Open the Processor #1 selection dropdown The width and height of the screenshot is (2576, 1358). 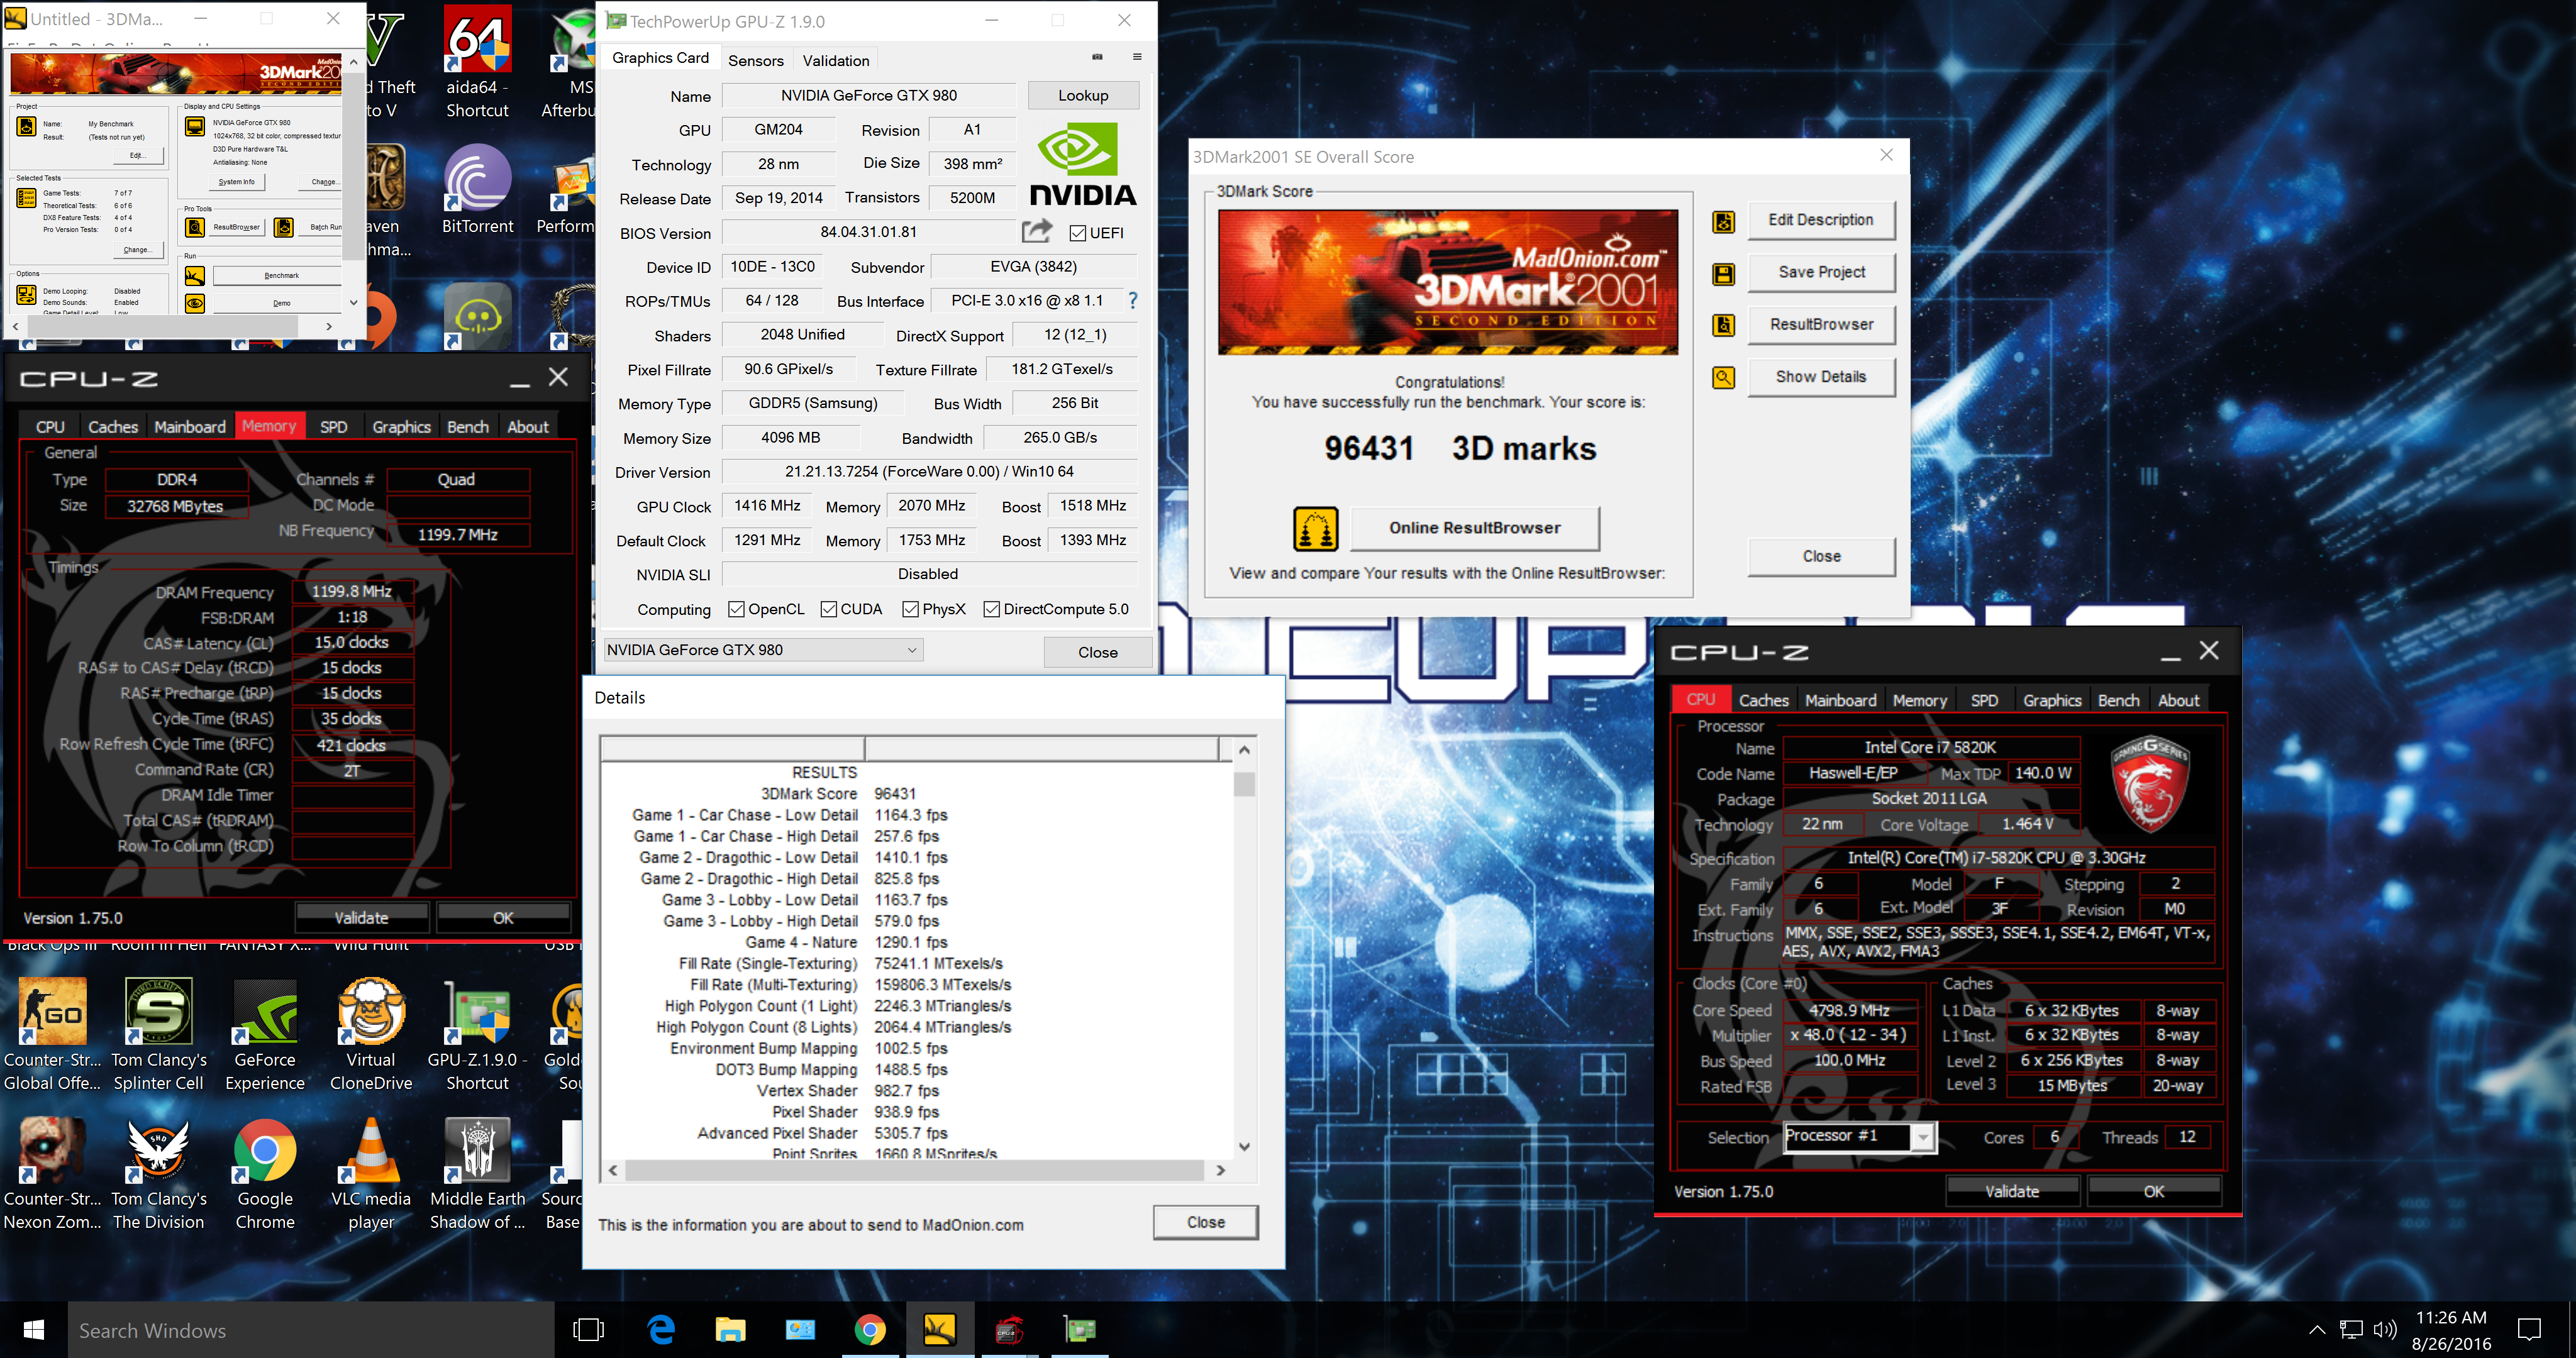[x=1859, y=1137]
